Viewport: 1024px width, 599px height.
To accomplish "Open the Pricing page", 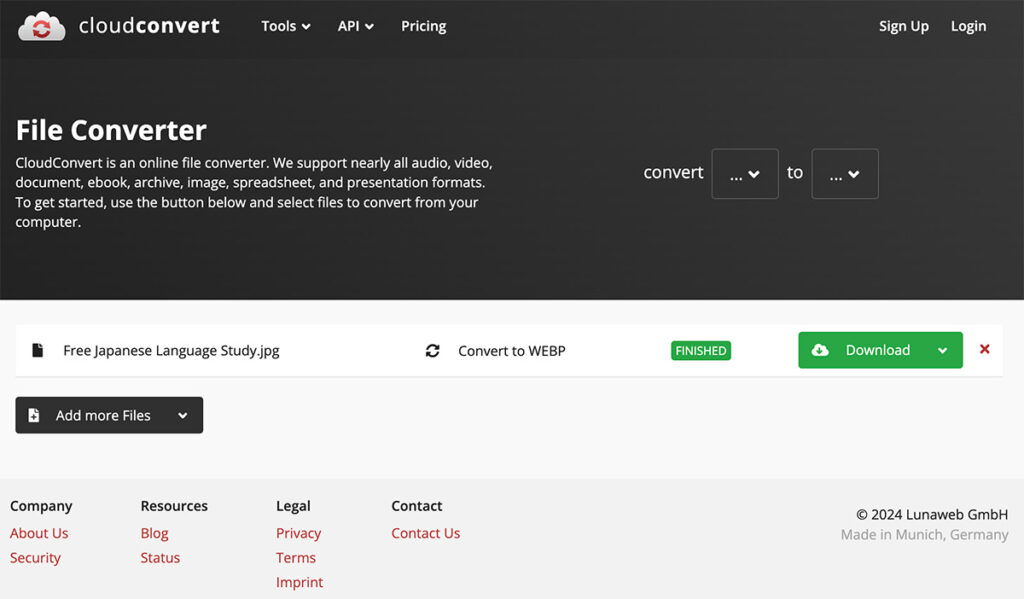I will (423, 26).
